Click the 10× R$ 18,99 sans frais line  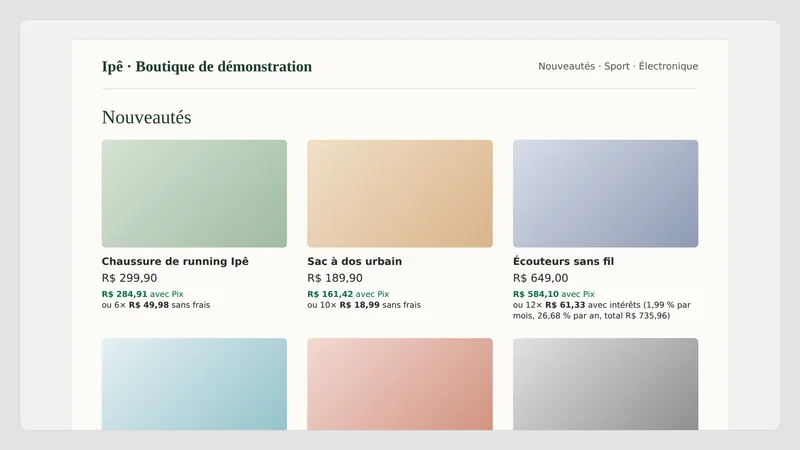(364, 305)
